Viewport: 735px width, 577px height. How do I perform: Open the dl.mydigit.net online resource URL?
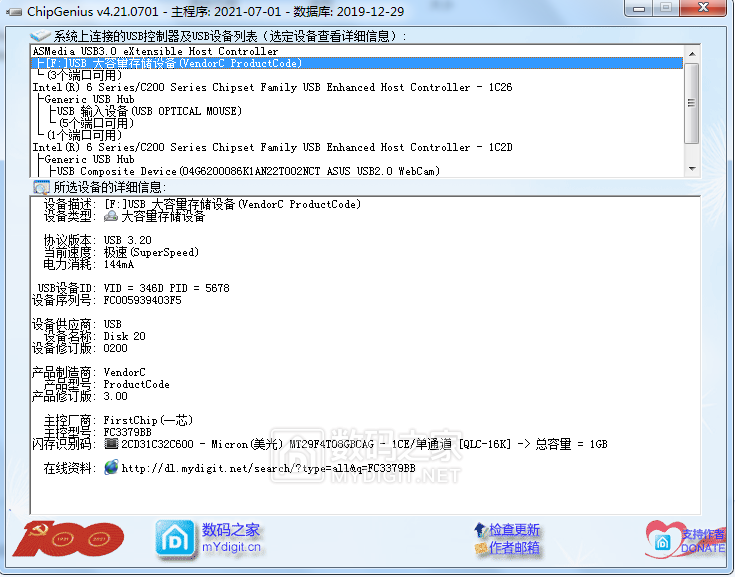click(x=267, y=468)
